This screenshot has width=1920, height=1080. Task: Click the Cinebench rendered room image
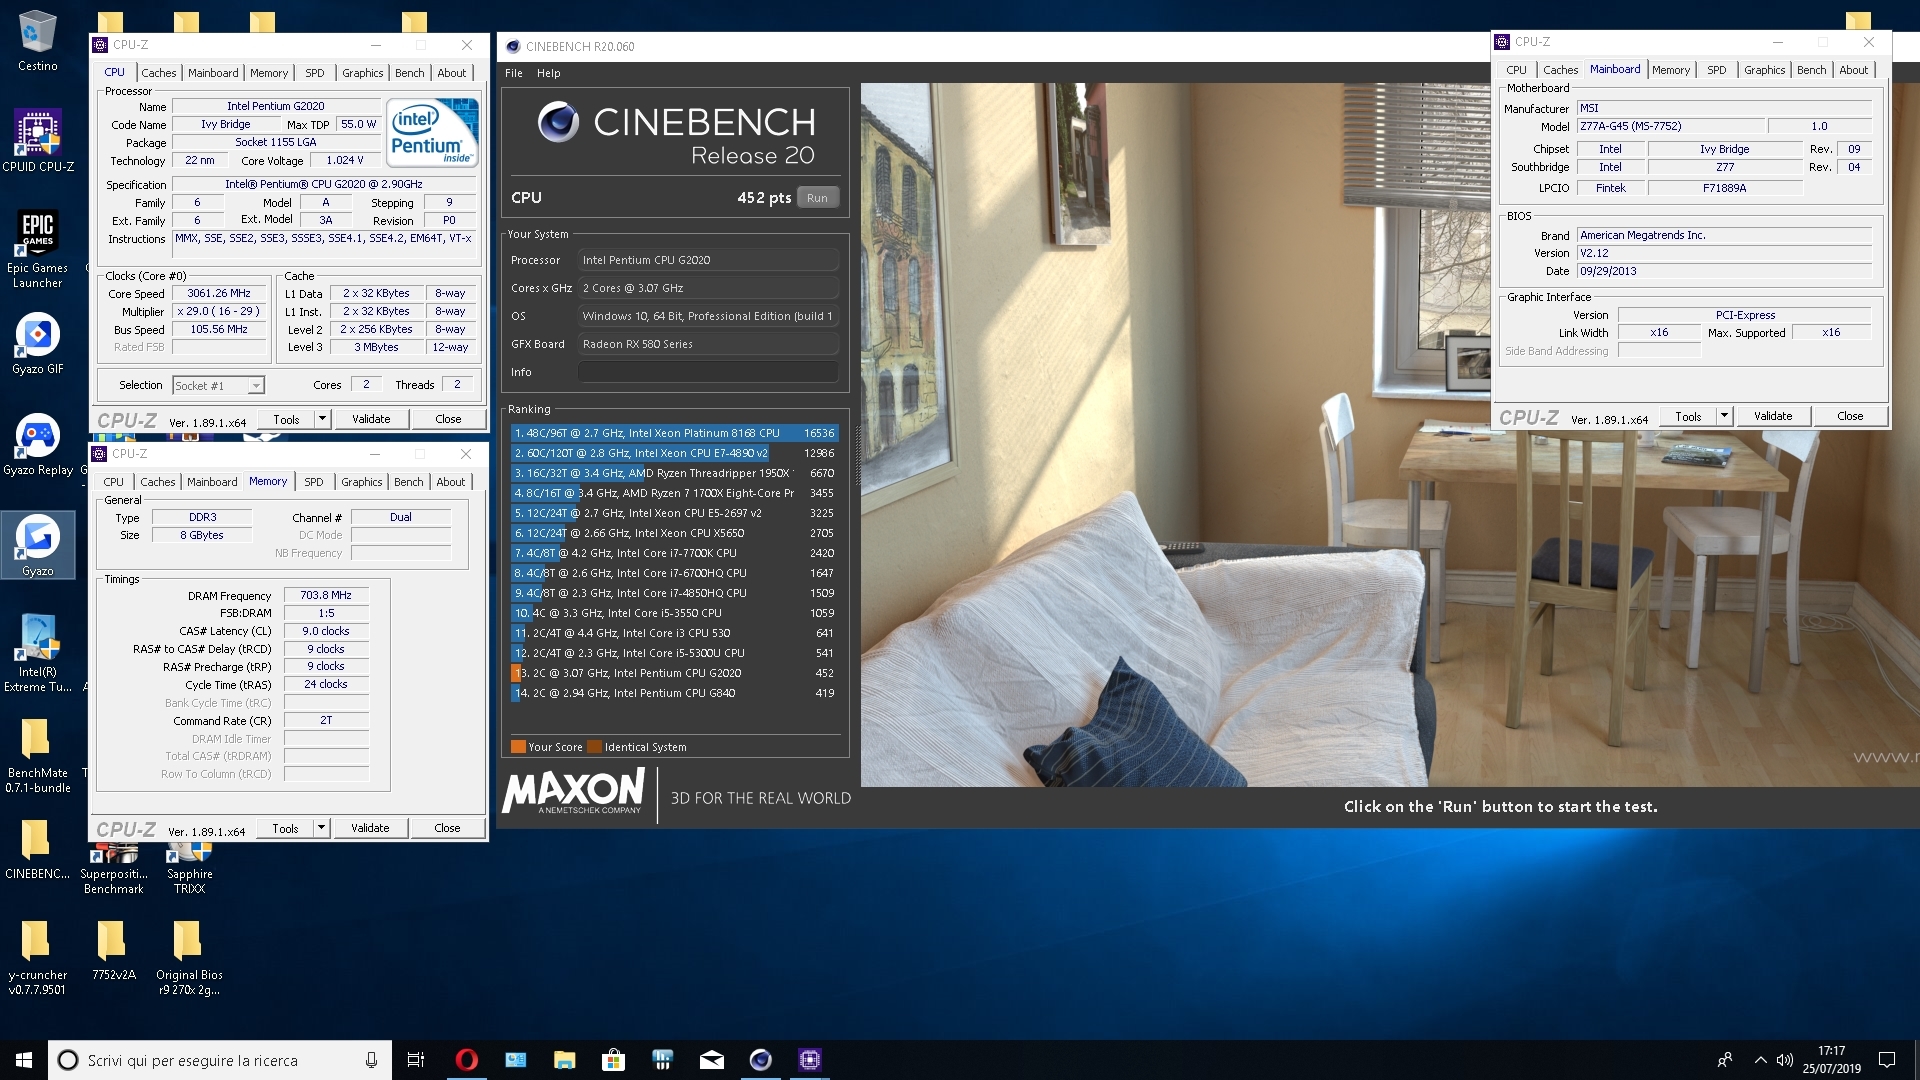point(1390,434)
